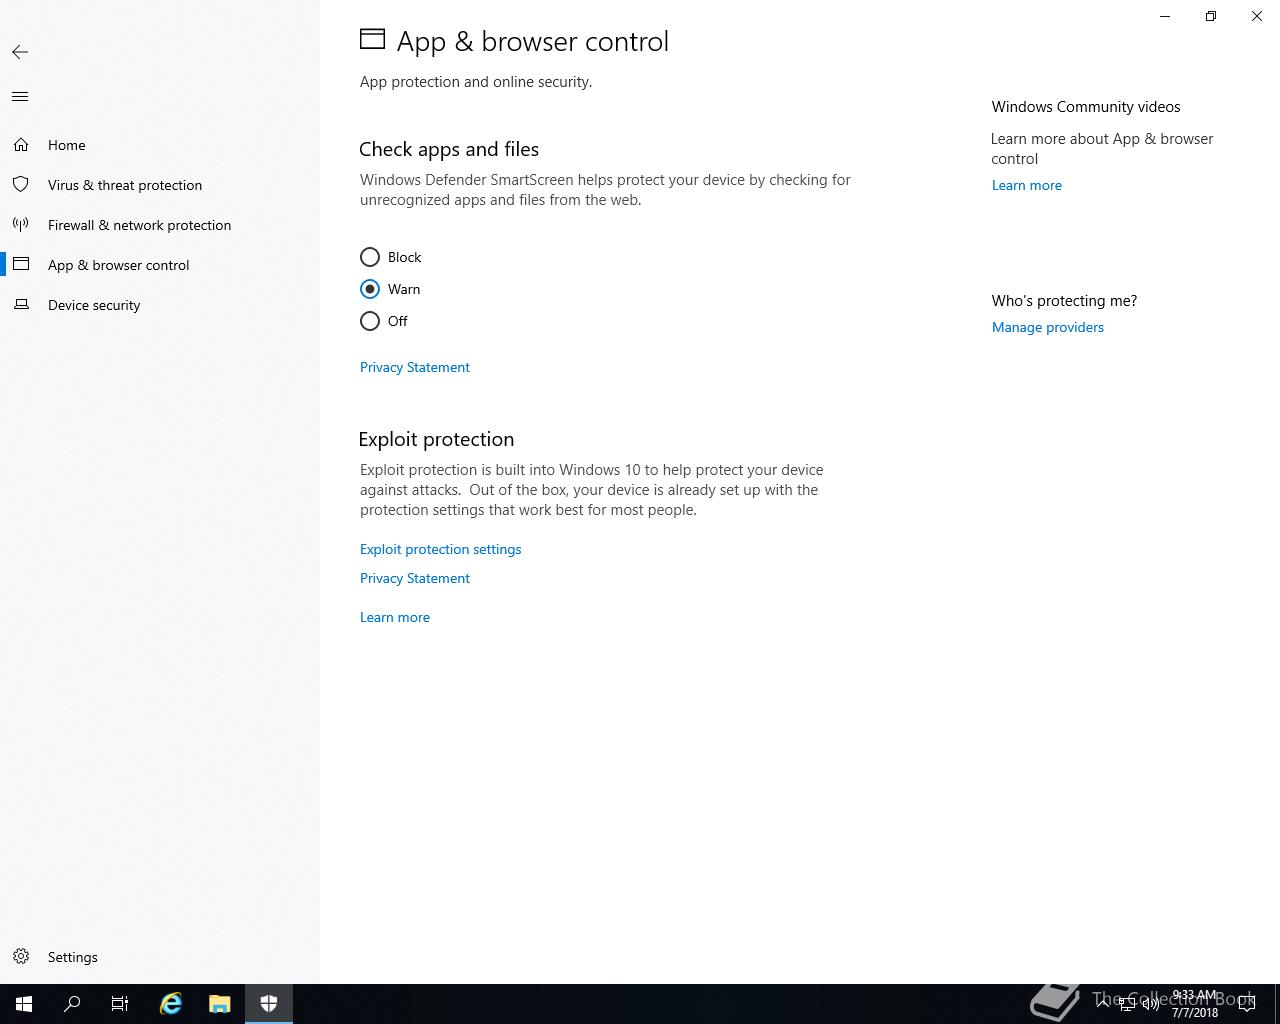Click Windows Community videos heading text
The image size is (1280, 1024).
pyautogui.click(x=1086, y=107)
